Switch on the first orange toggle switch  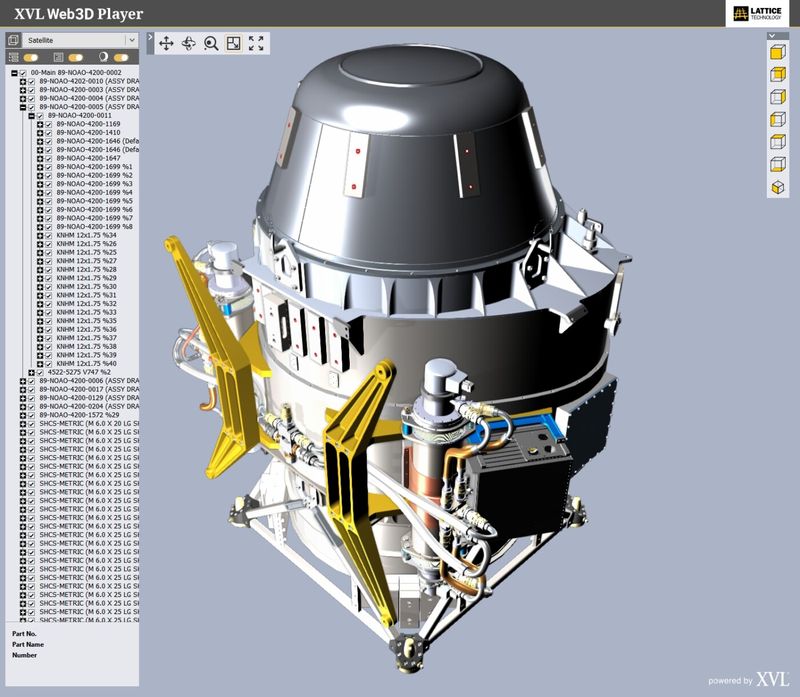click(30, 57)
